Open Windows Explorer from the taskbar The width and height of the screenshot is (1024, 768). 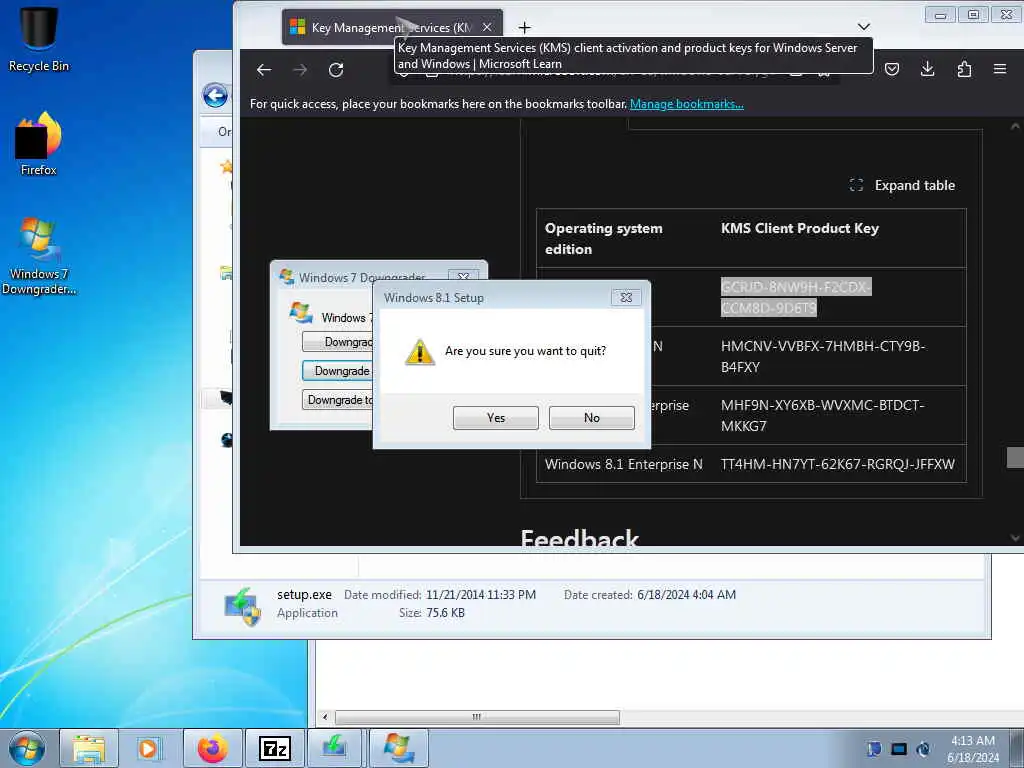click(x=89, y=748)
